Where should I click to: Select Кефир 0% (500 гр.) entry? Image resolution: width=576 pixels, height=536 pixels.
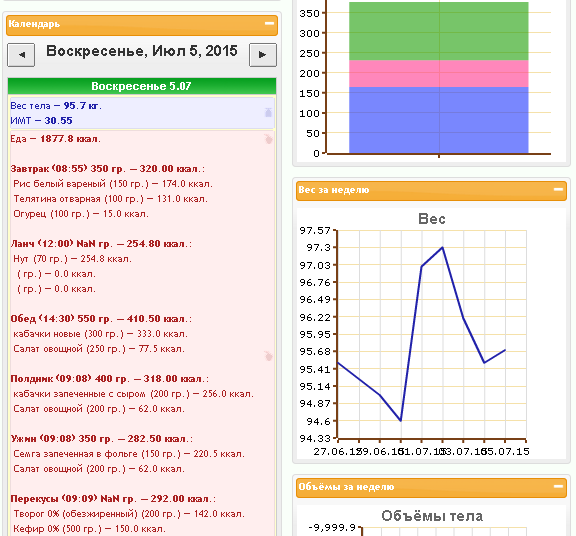pos(89,529)
